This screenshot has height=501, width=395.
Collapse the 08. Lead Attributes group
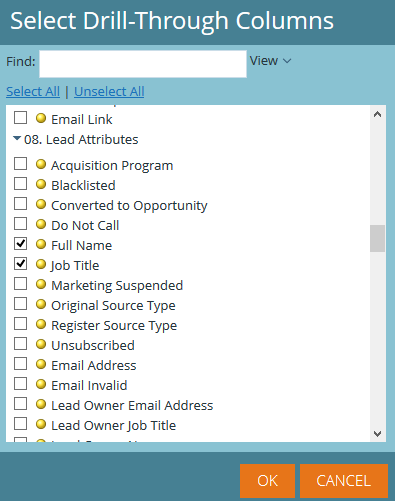point(17,138)
